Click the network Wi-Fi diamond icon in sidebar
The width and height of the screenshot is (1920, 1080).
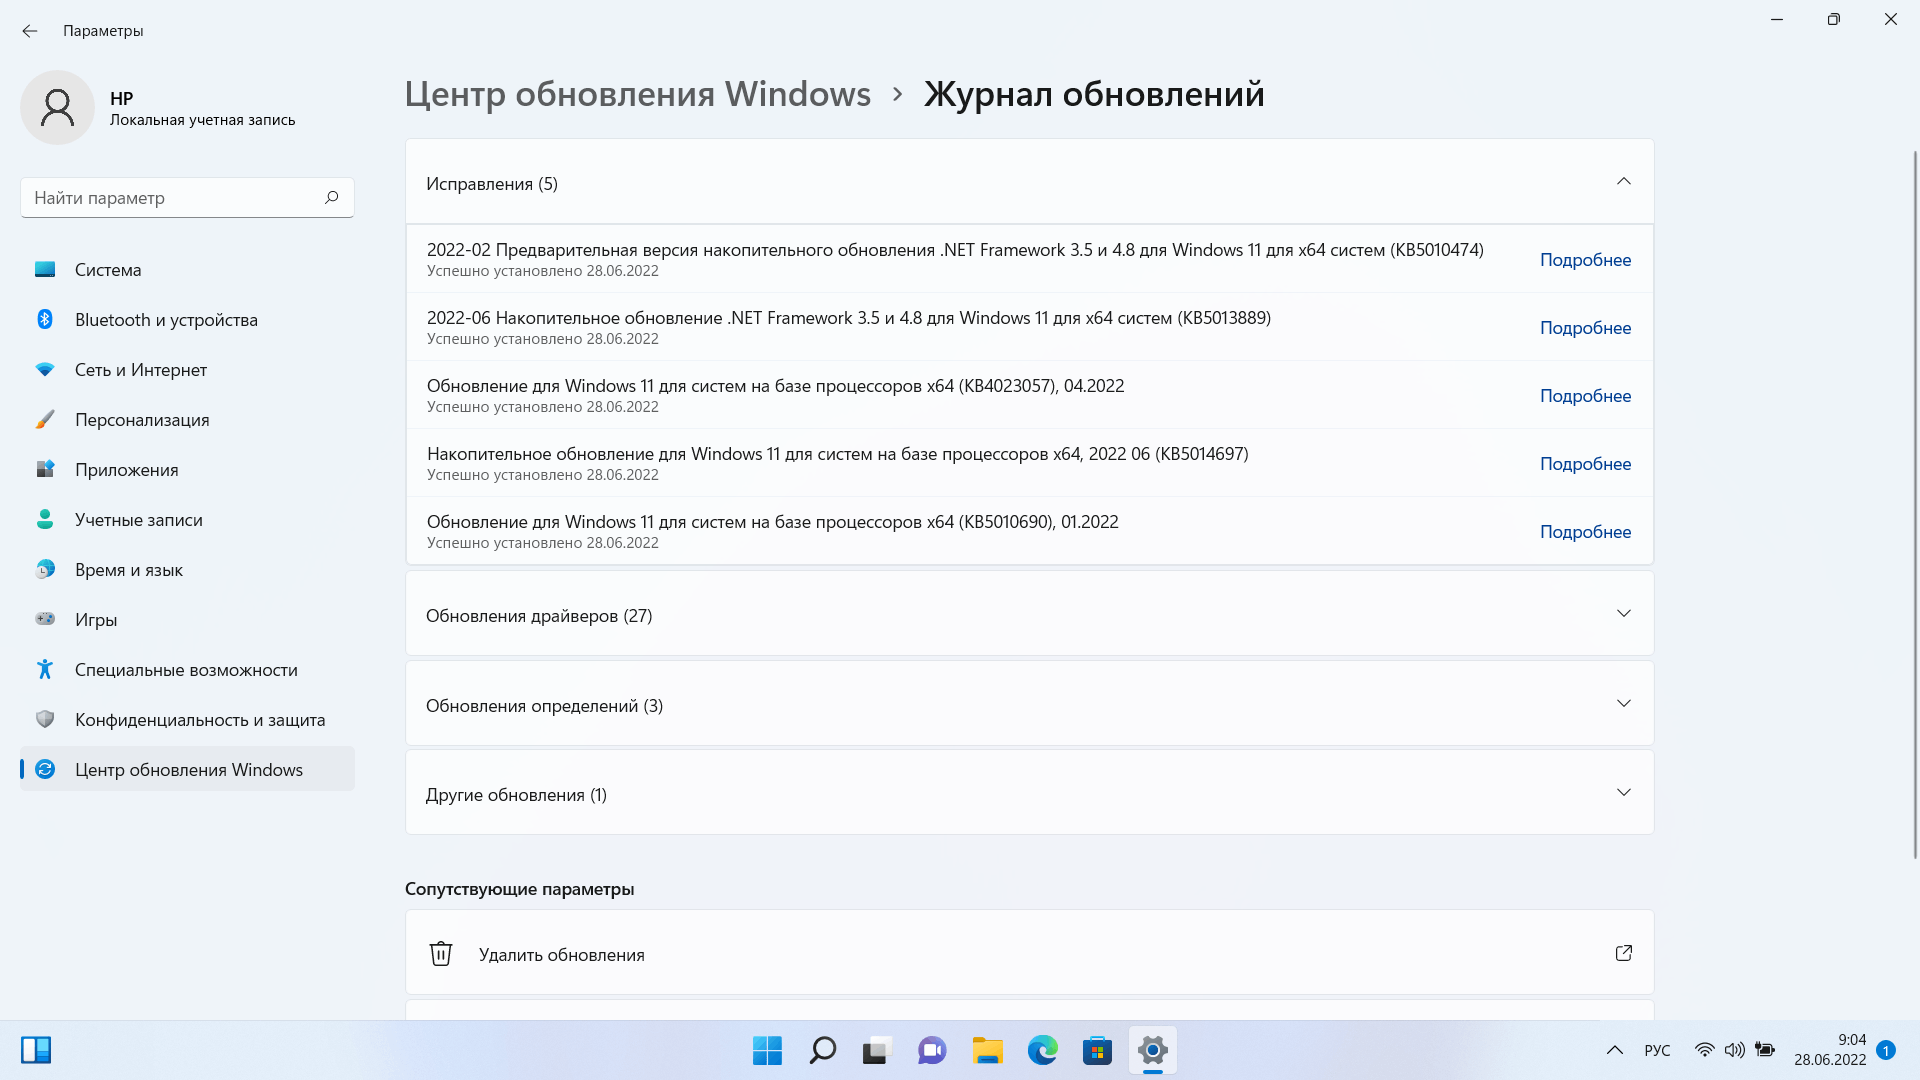coord(45,370)
